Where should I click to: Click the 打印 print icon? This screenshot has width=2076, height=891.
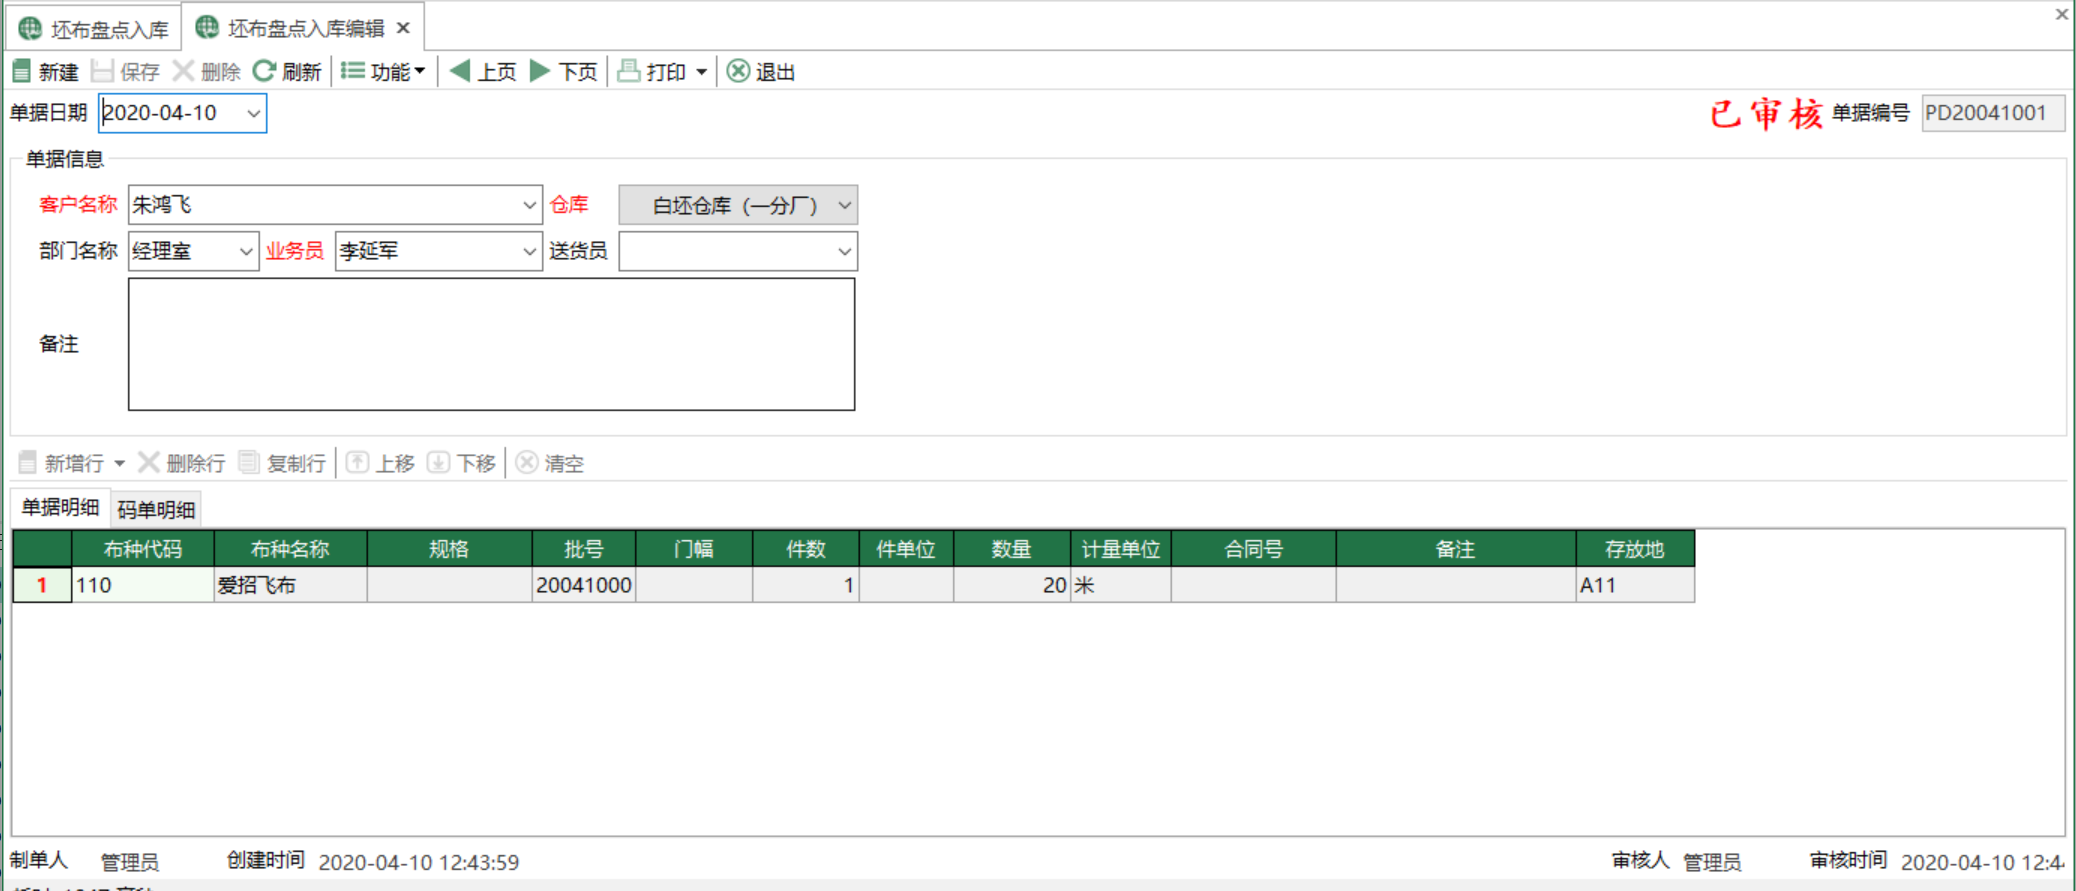(628, 71)
